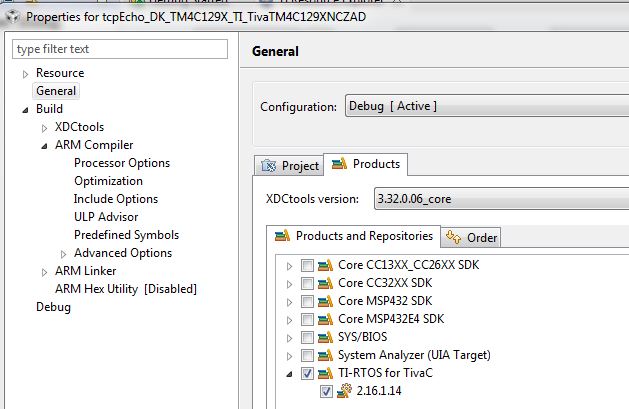Expand the ARM Linker node
The height and width of the screenshot is (409, 629).
tap(45, 272)
